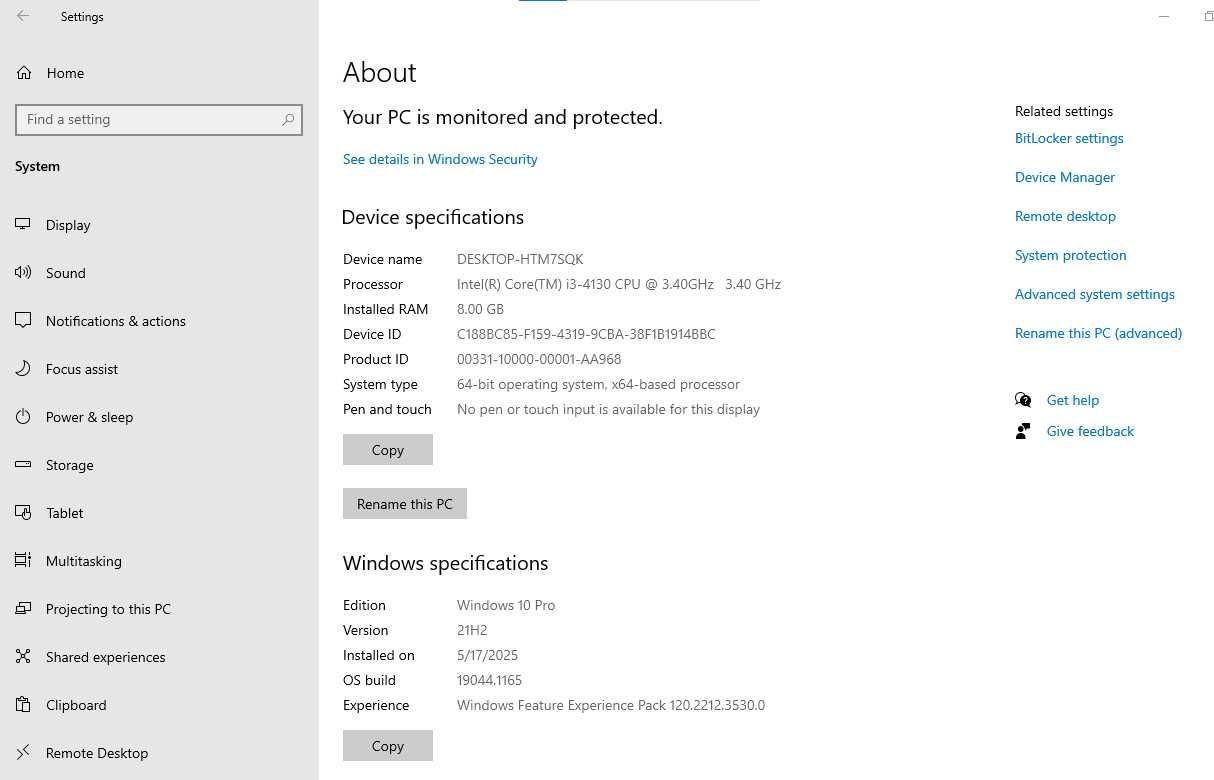Open Advanced system settings link
This screenshot has height=780, width=1214.
click(1095, 294)
